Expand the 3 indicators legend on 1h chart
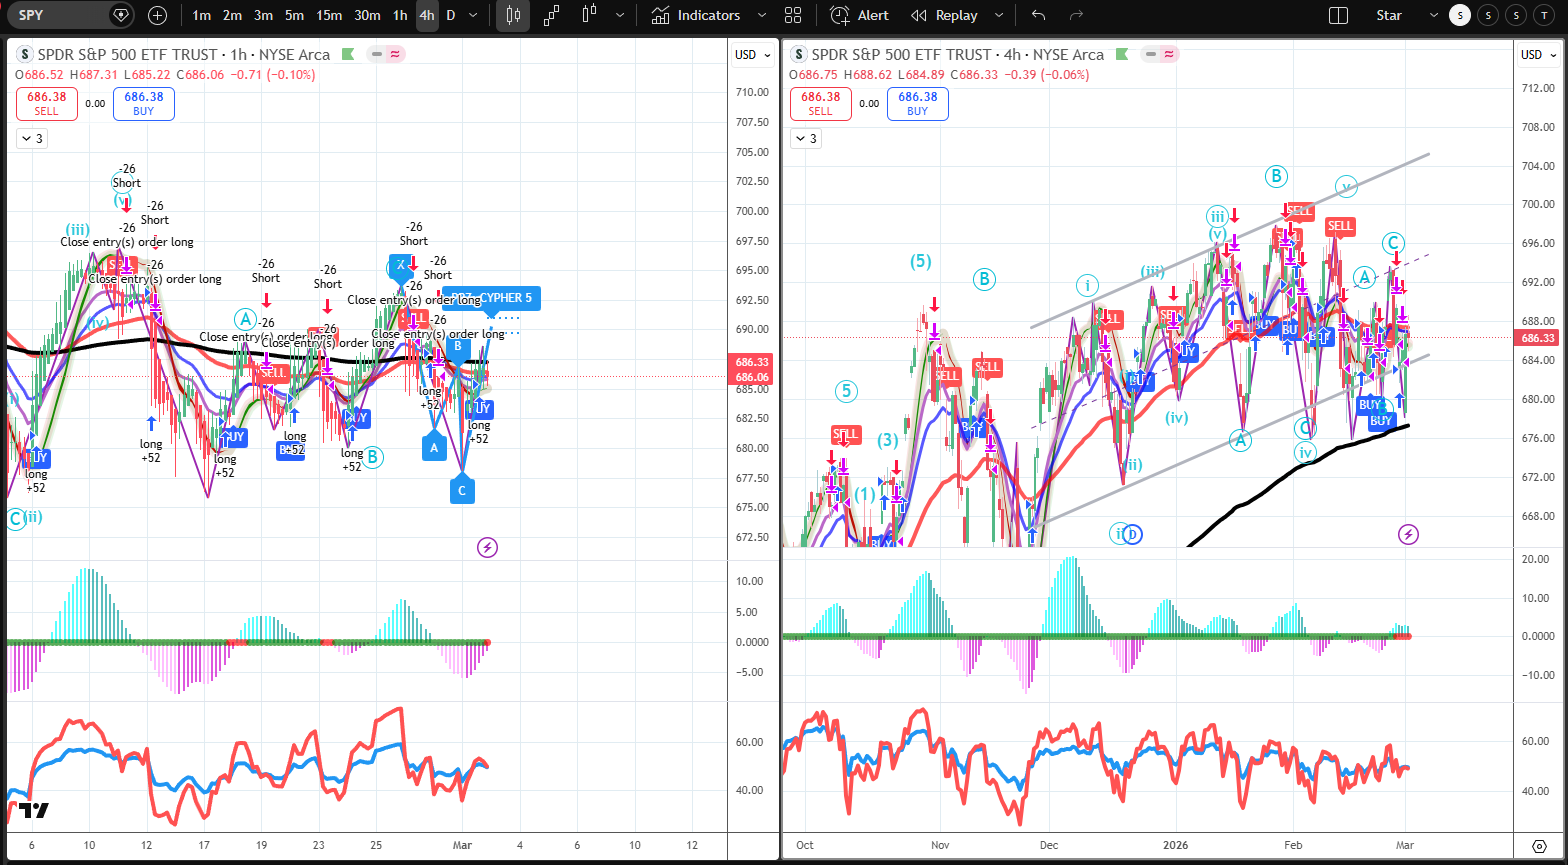This screenshot has height=865, width=1568. point(31,139)
